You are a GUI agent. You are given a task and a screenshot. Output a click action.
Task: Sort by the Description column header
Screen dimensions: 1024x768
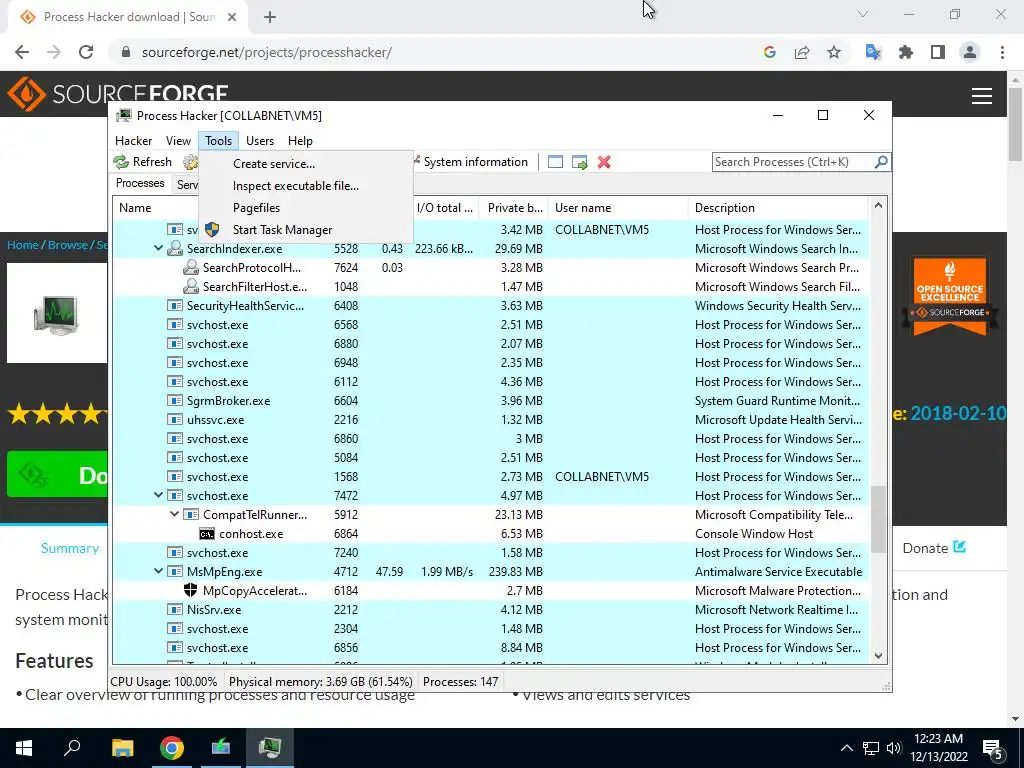[778, 208]
